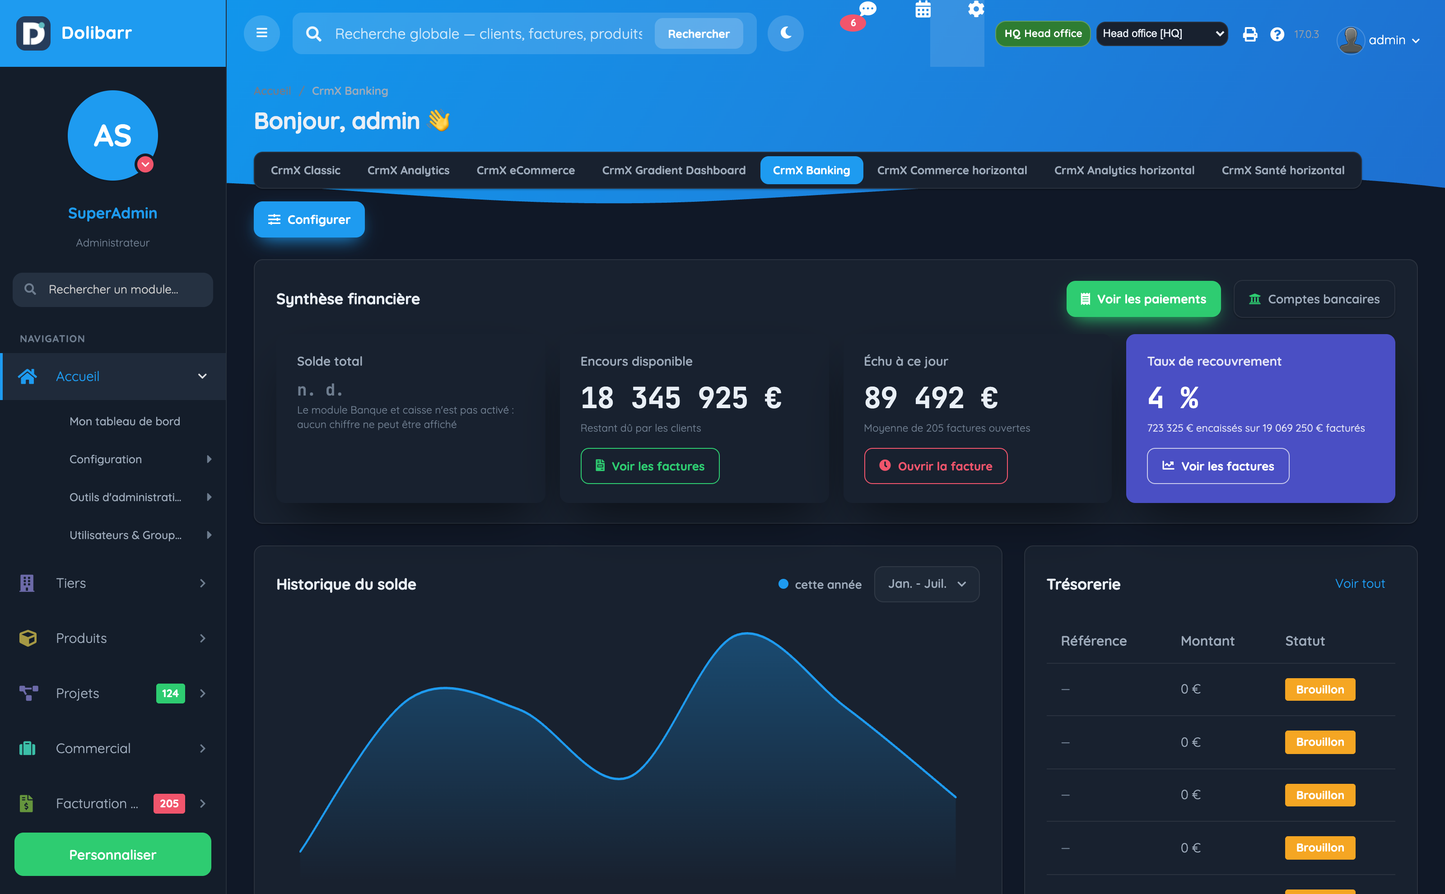Toggle the 'cette année' legend dot

click(784, 584)
